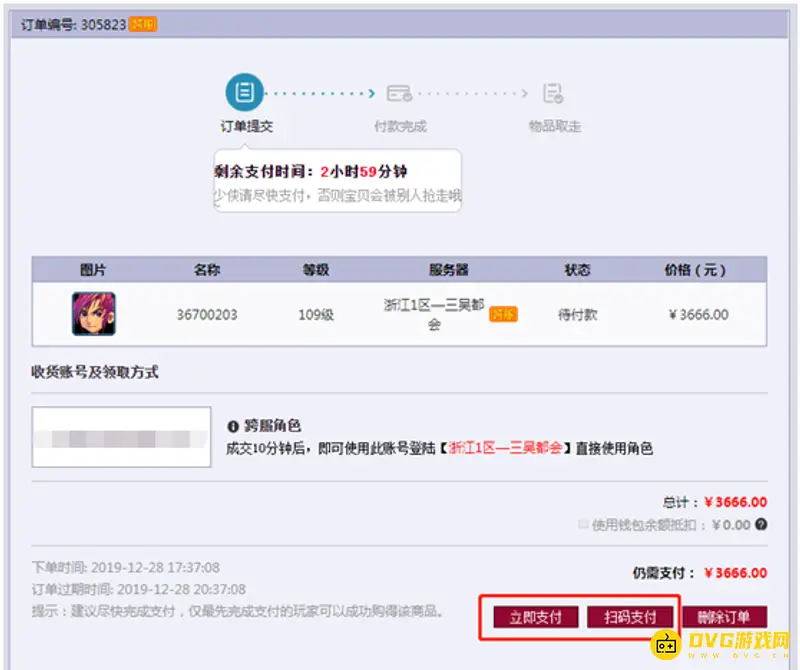This screenshot has width=800, height=670.
Task: Click the 订单过期时间 2019-12-28 20:37:08 line
Action: pos(139,589)
